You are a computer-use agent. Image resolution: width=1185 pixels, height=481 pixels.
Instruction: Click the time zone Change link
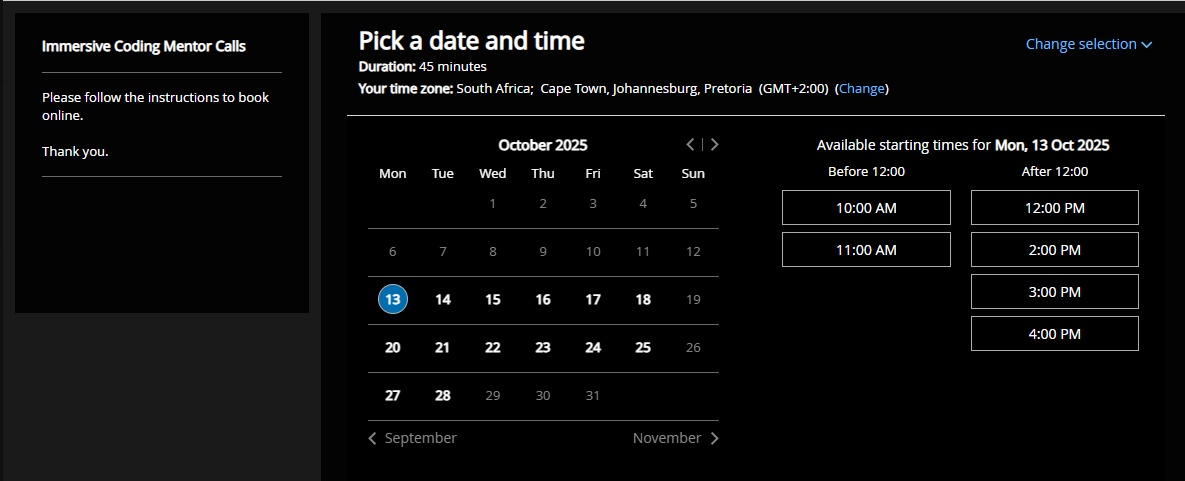click(861, 88)
